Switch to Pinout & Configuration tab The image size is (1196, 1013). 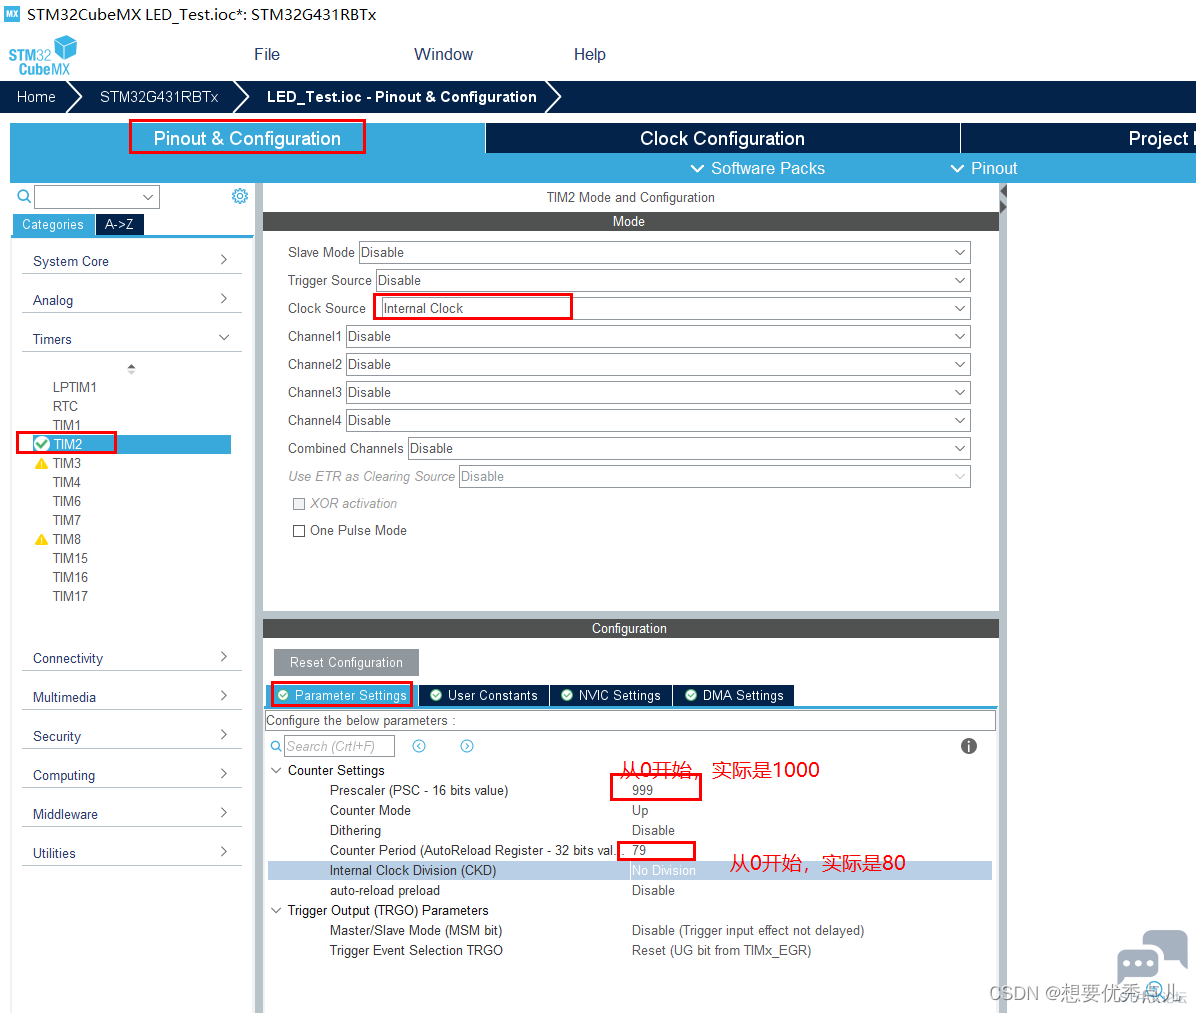click(247, 138)
